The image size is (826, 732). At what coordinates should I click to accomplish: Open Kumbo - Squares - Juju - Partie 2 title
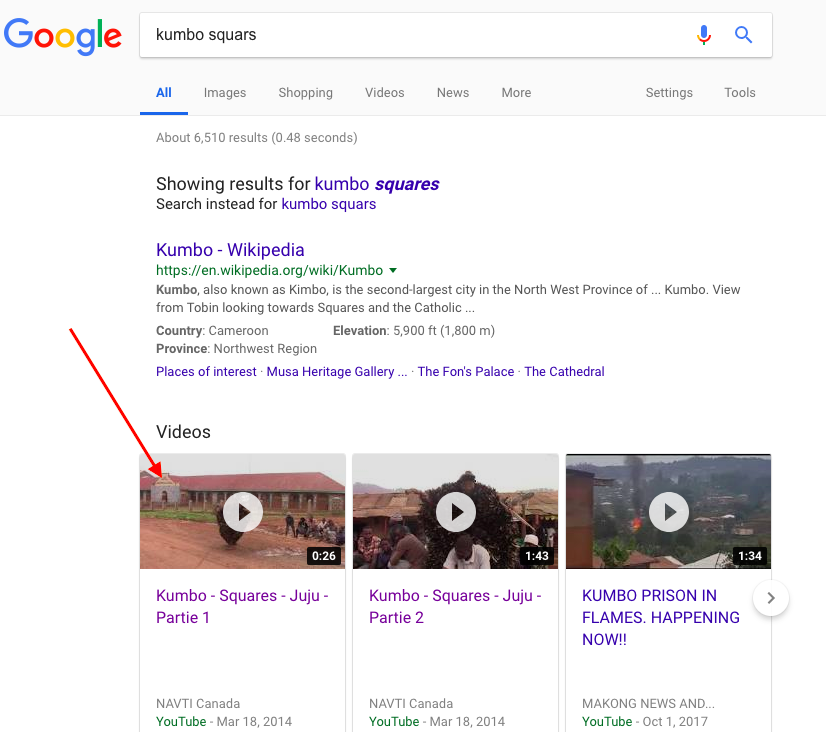pos(455,606)
